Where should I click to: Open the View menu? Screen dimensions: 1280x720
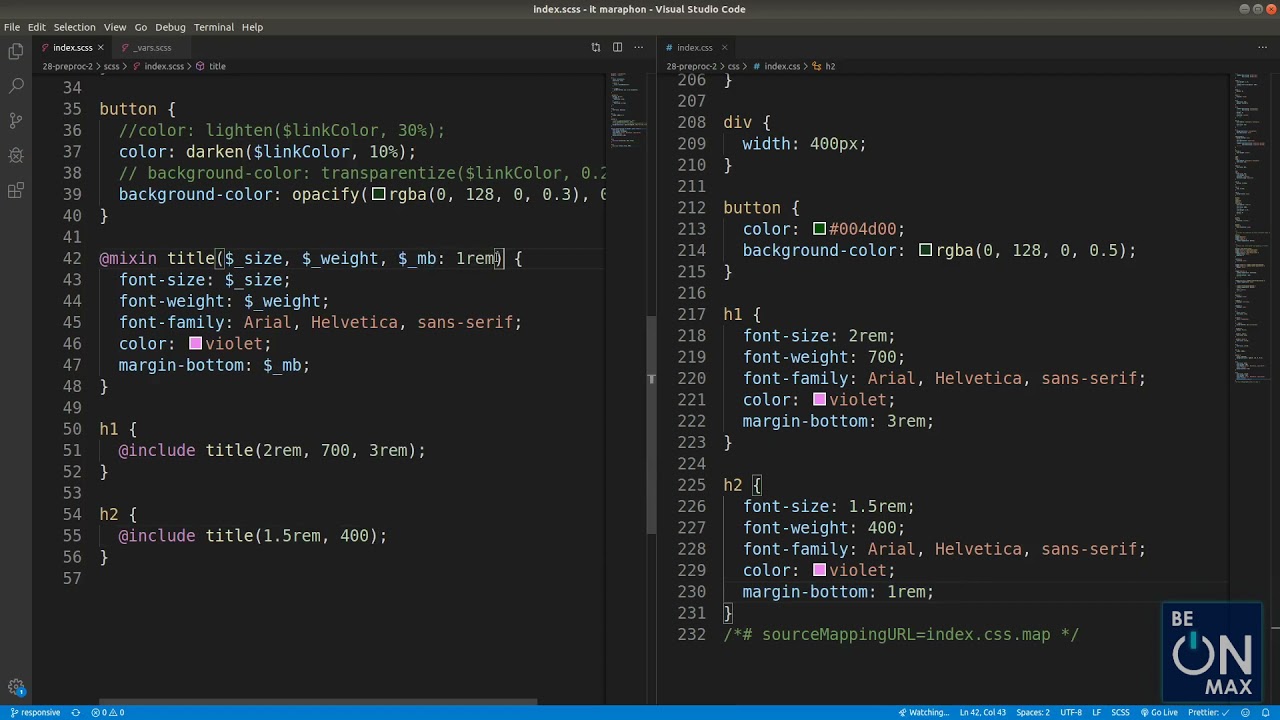pos(115,27)
